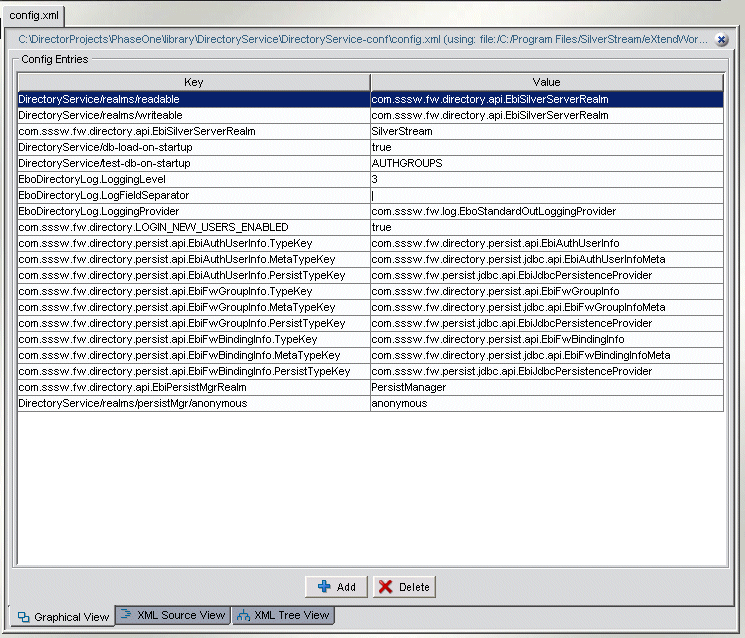Select the EbiFwBindingInfo.TypeKey key
The width and height of the screenshot is (745, 638).
[x=194, y=339]
